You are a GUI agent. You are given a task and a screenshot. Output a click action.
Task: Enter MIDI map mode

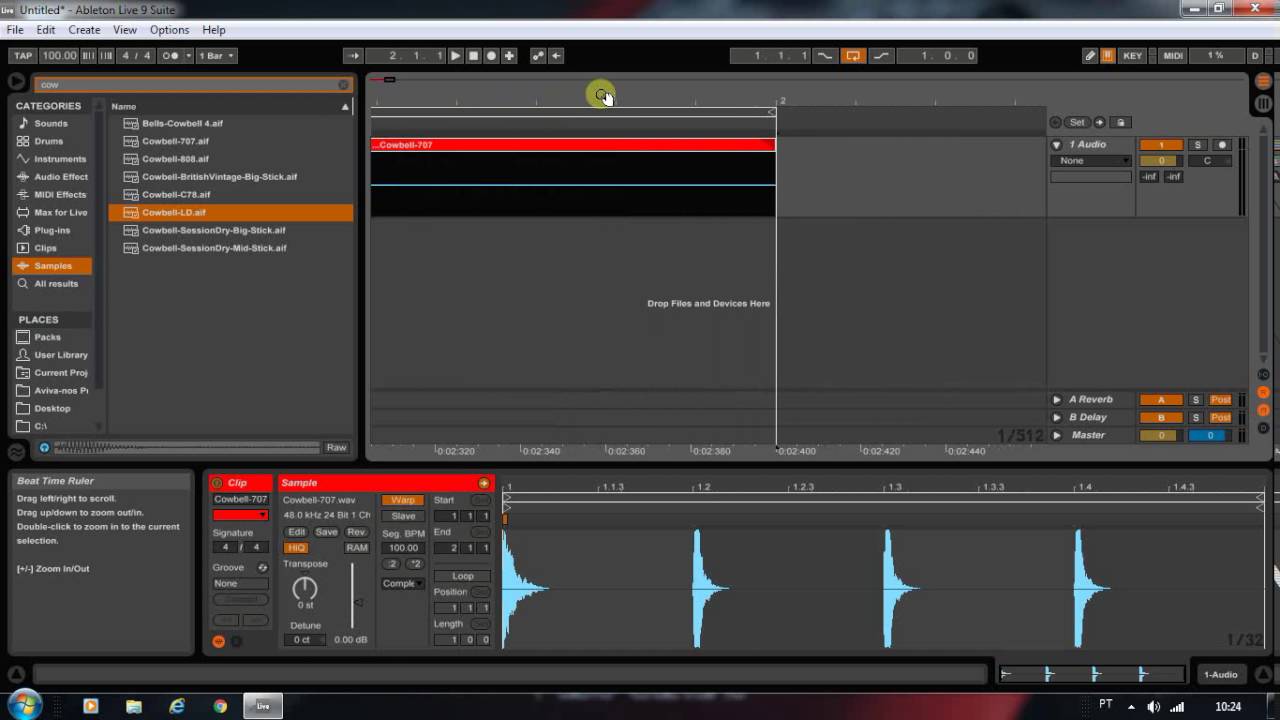click(x=1174, y=56)
